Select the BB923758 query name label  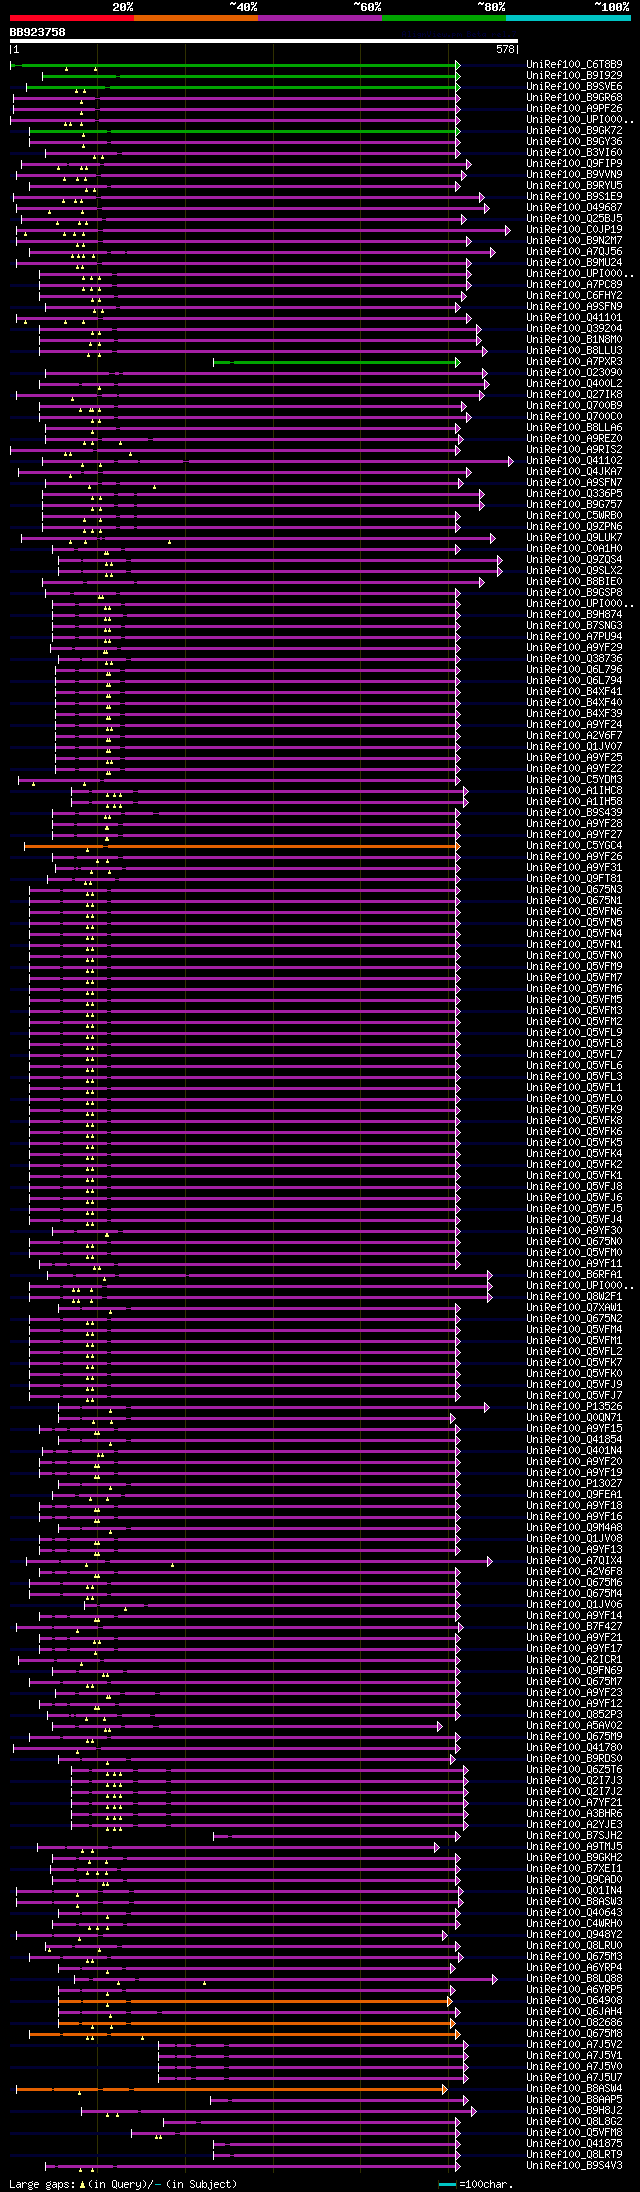[x=38, y=32]
